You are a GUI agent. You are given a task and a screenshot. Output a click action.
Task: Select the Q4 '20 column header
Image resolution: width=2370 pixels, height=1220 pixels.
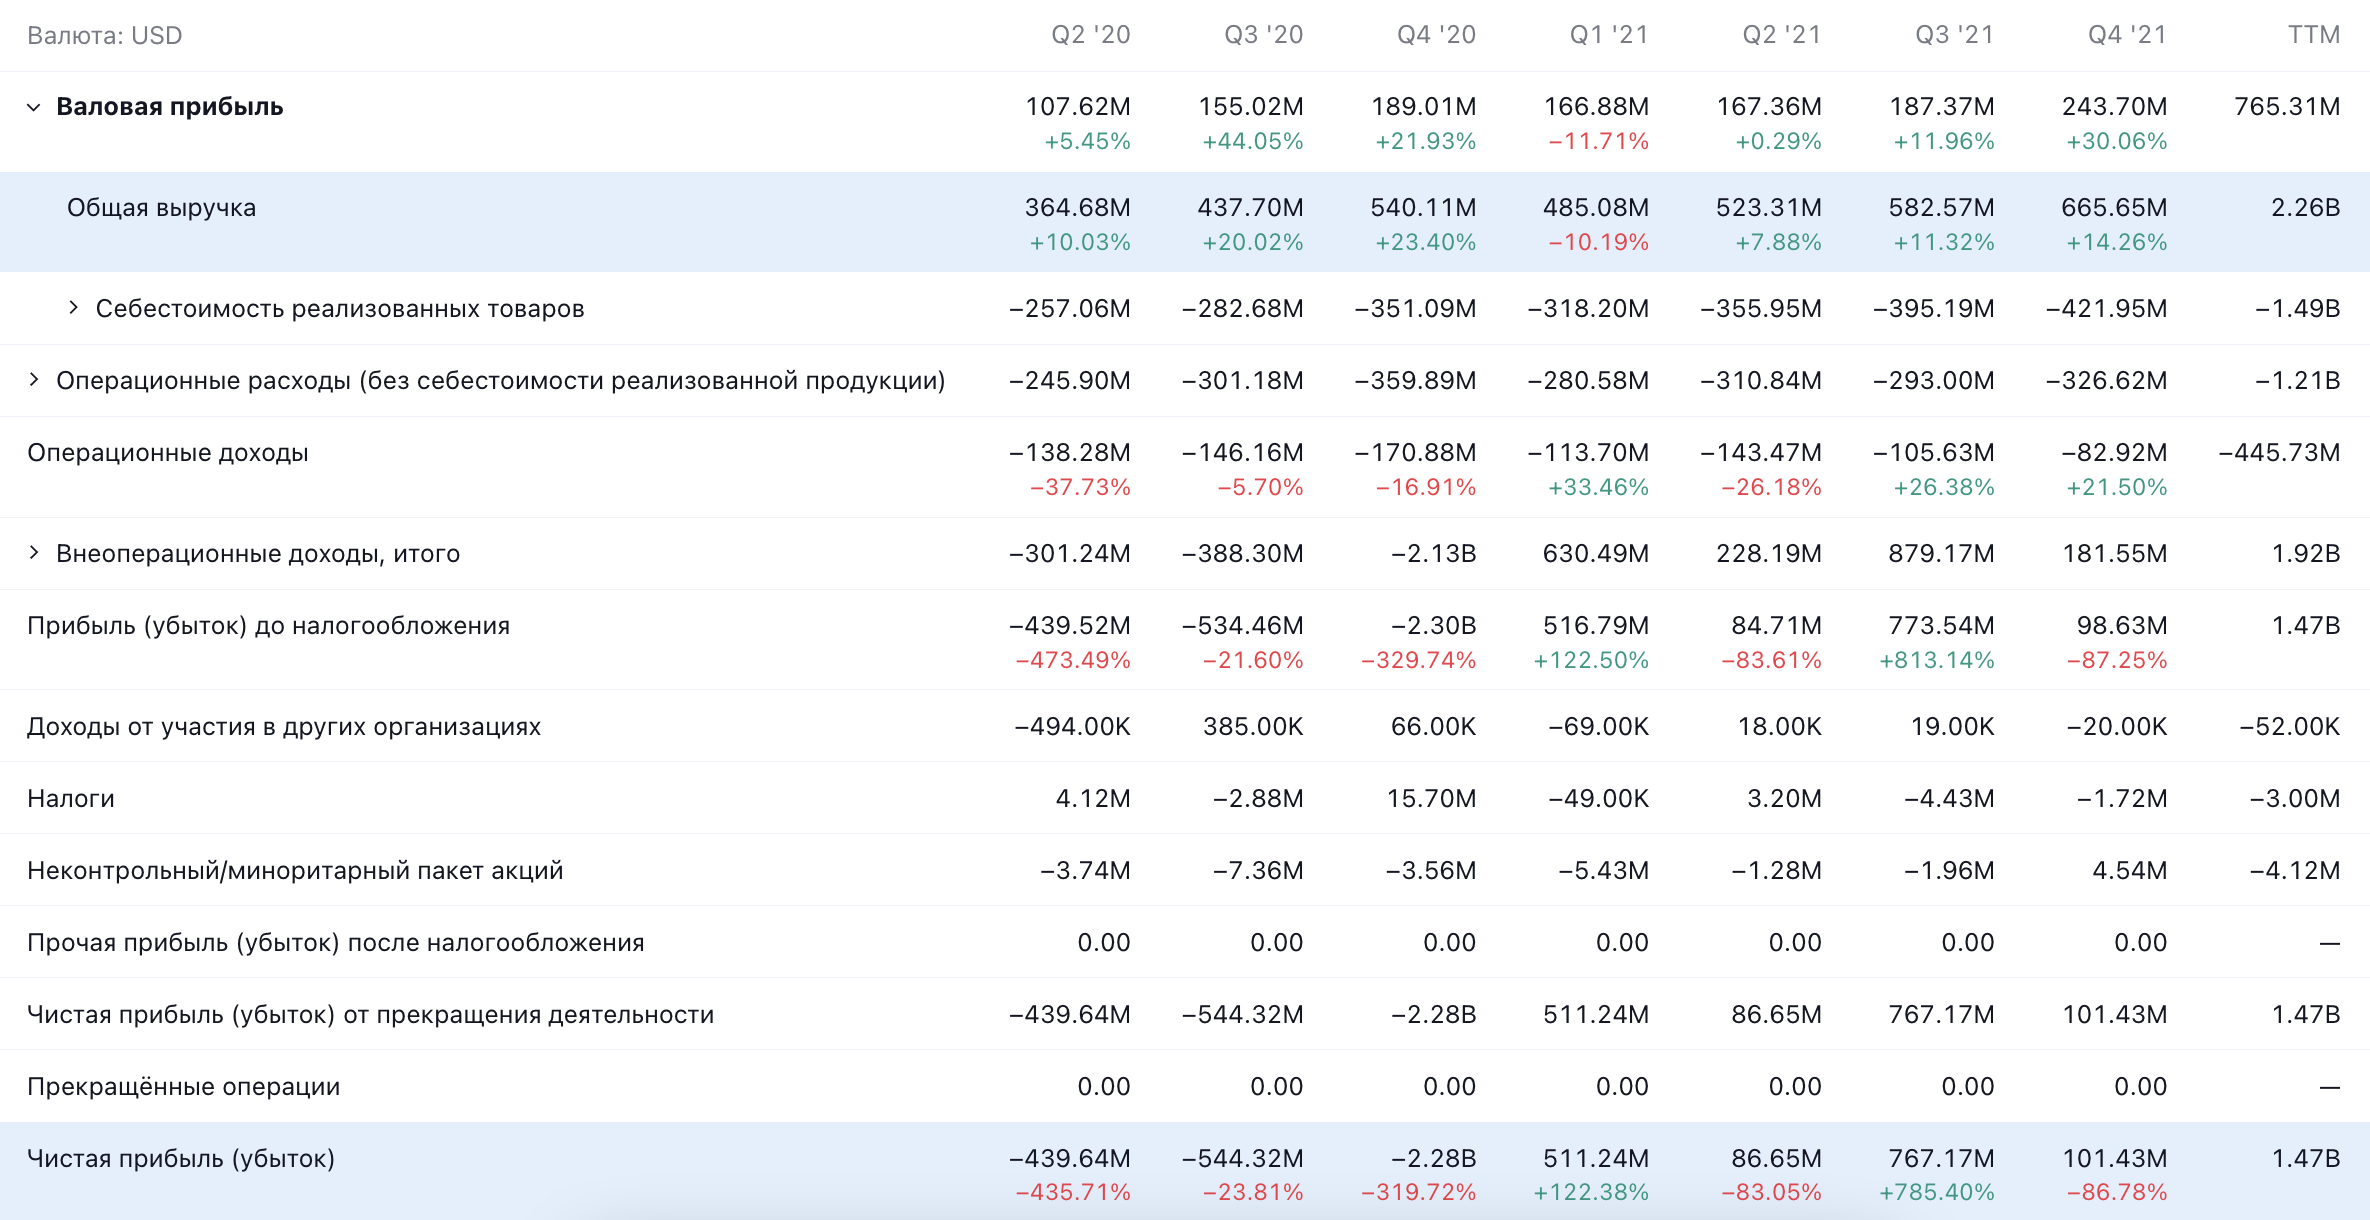[1436, 35]
